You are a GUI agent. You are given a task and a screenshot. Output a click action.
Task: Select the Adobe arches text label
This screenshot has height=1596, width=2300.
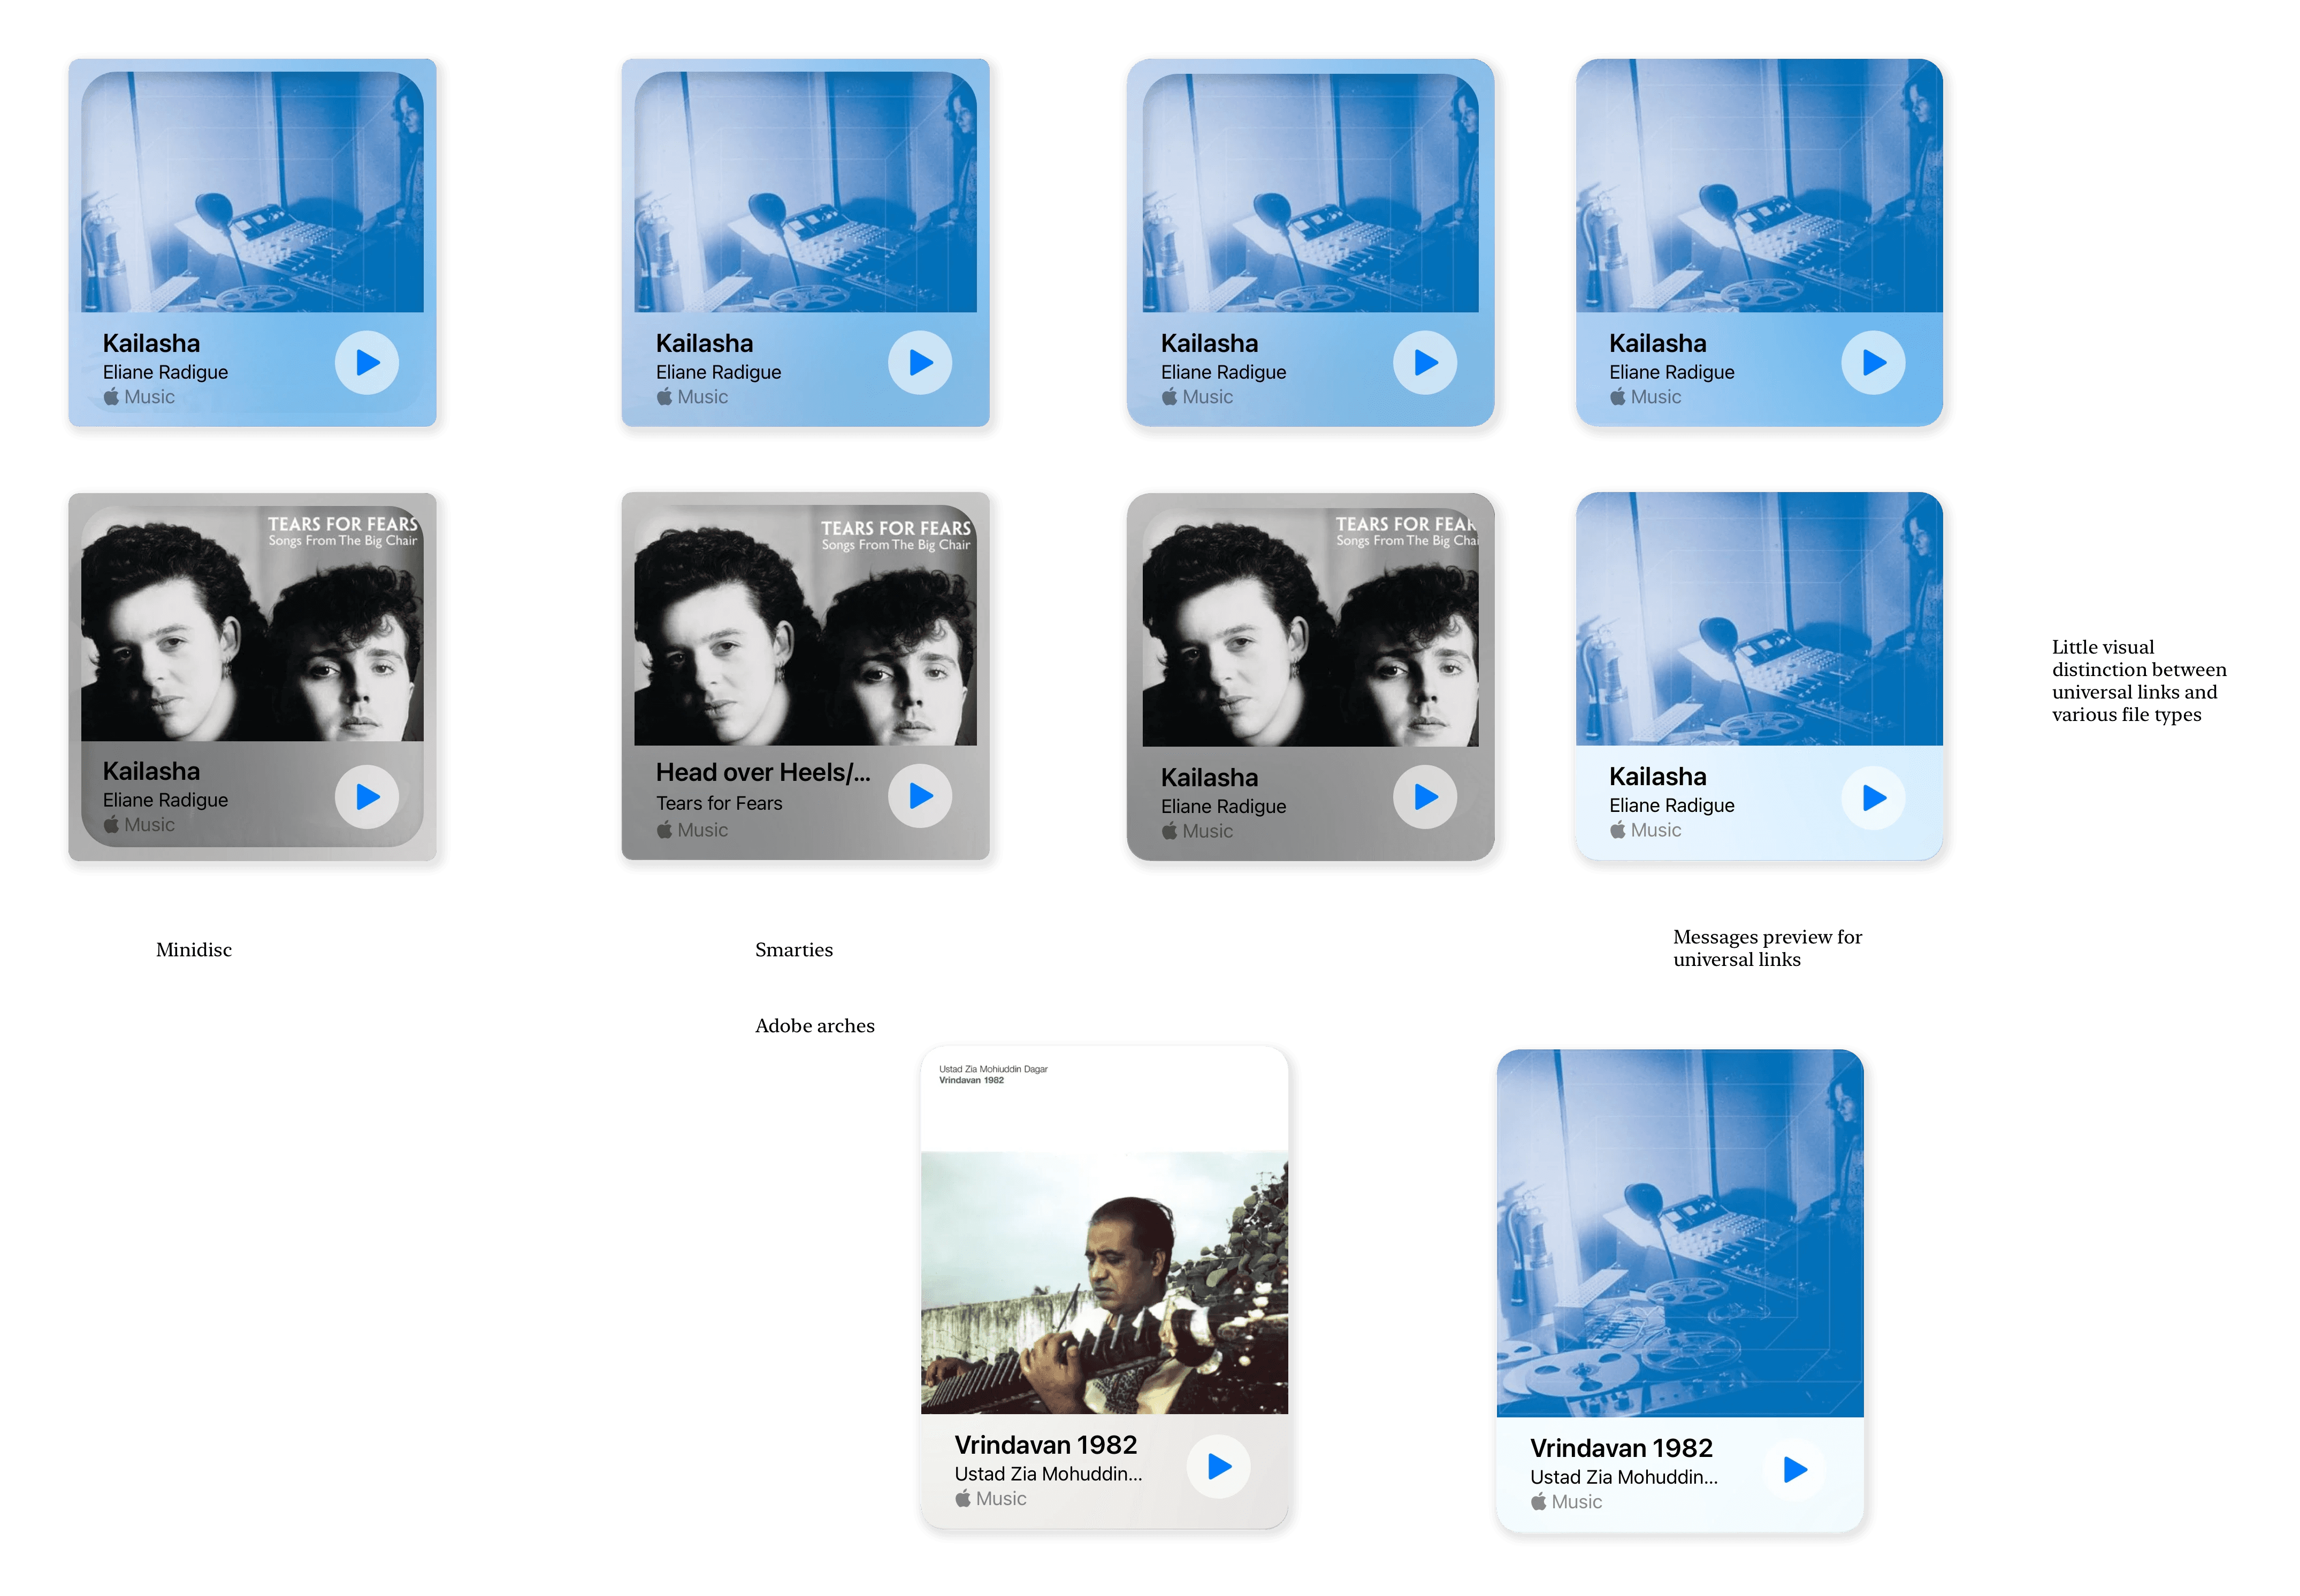point(814,1025)
